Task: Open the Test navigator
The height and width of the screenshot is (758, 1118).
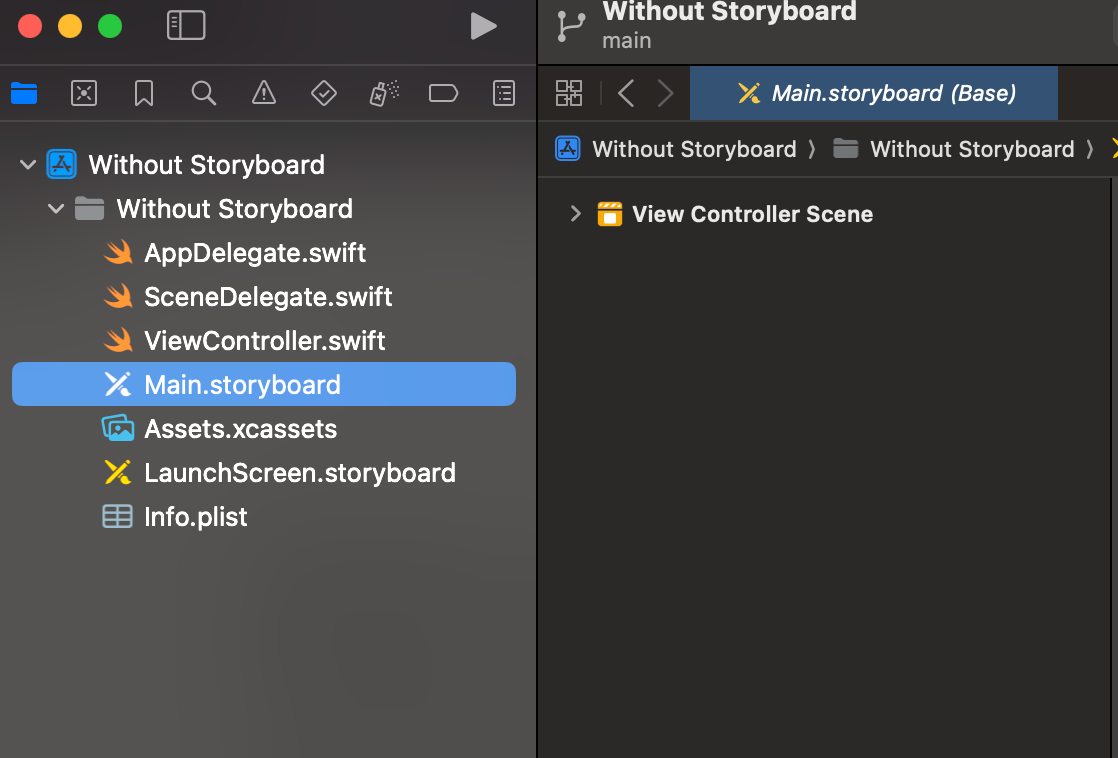Action: pyautogui.click(x=323, y=92)
